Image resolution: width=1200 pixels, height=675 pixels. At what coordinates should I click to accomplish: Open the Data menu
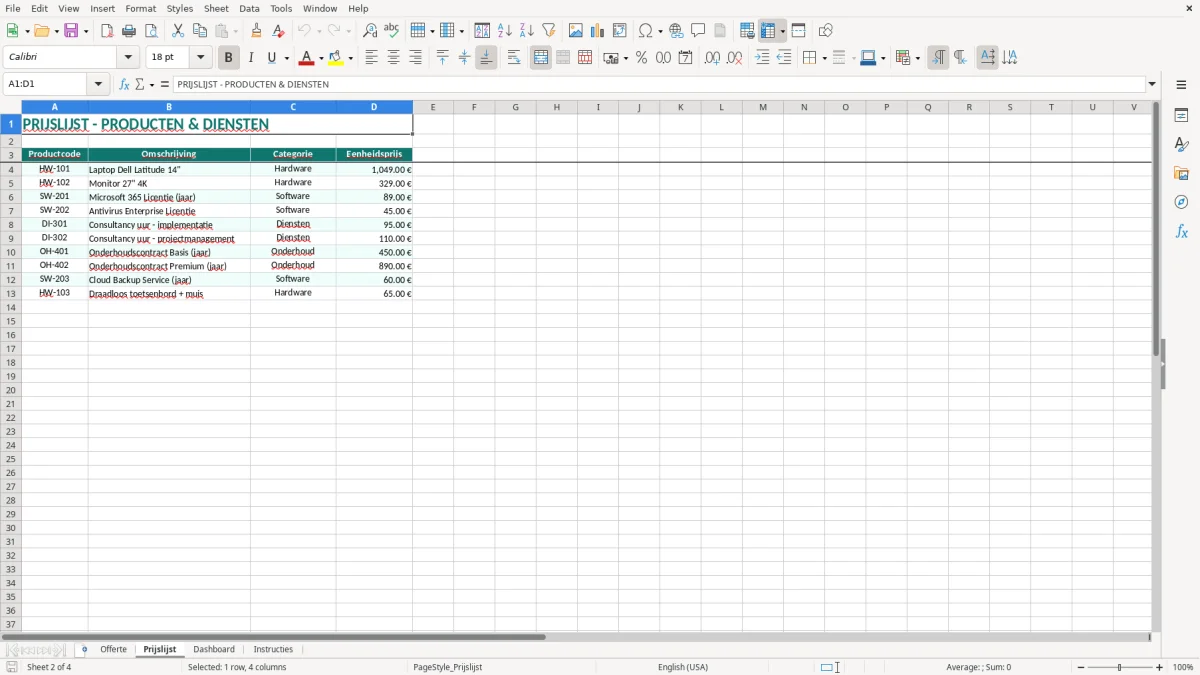click(x=249, y=8)
